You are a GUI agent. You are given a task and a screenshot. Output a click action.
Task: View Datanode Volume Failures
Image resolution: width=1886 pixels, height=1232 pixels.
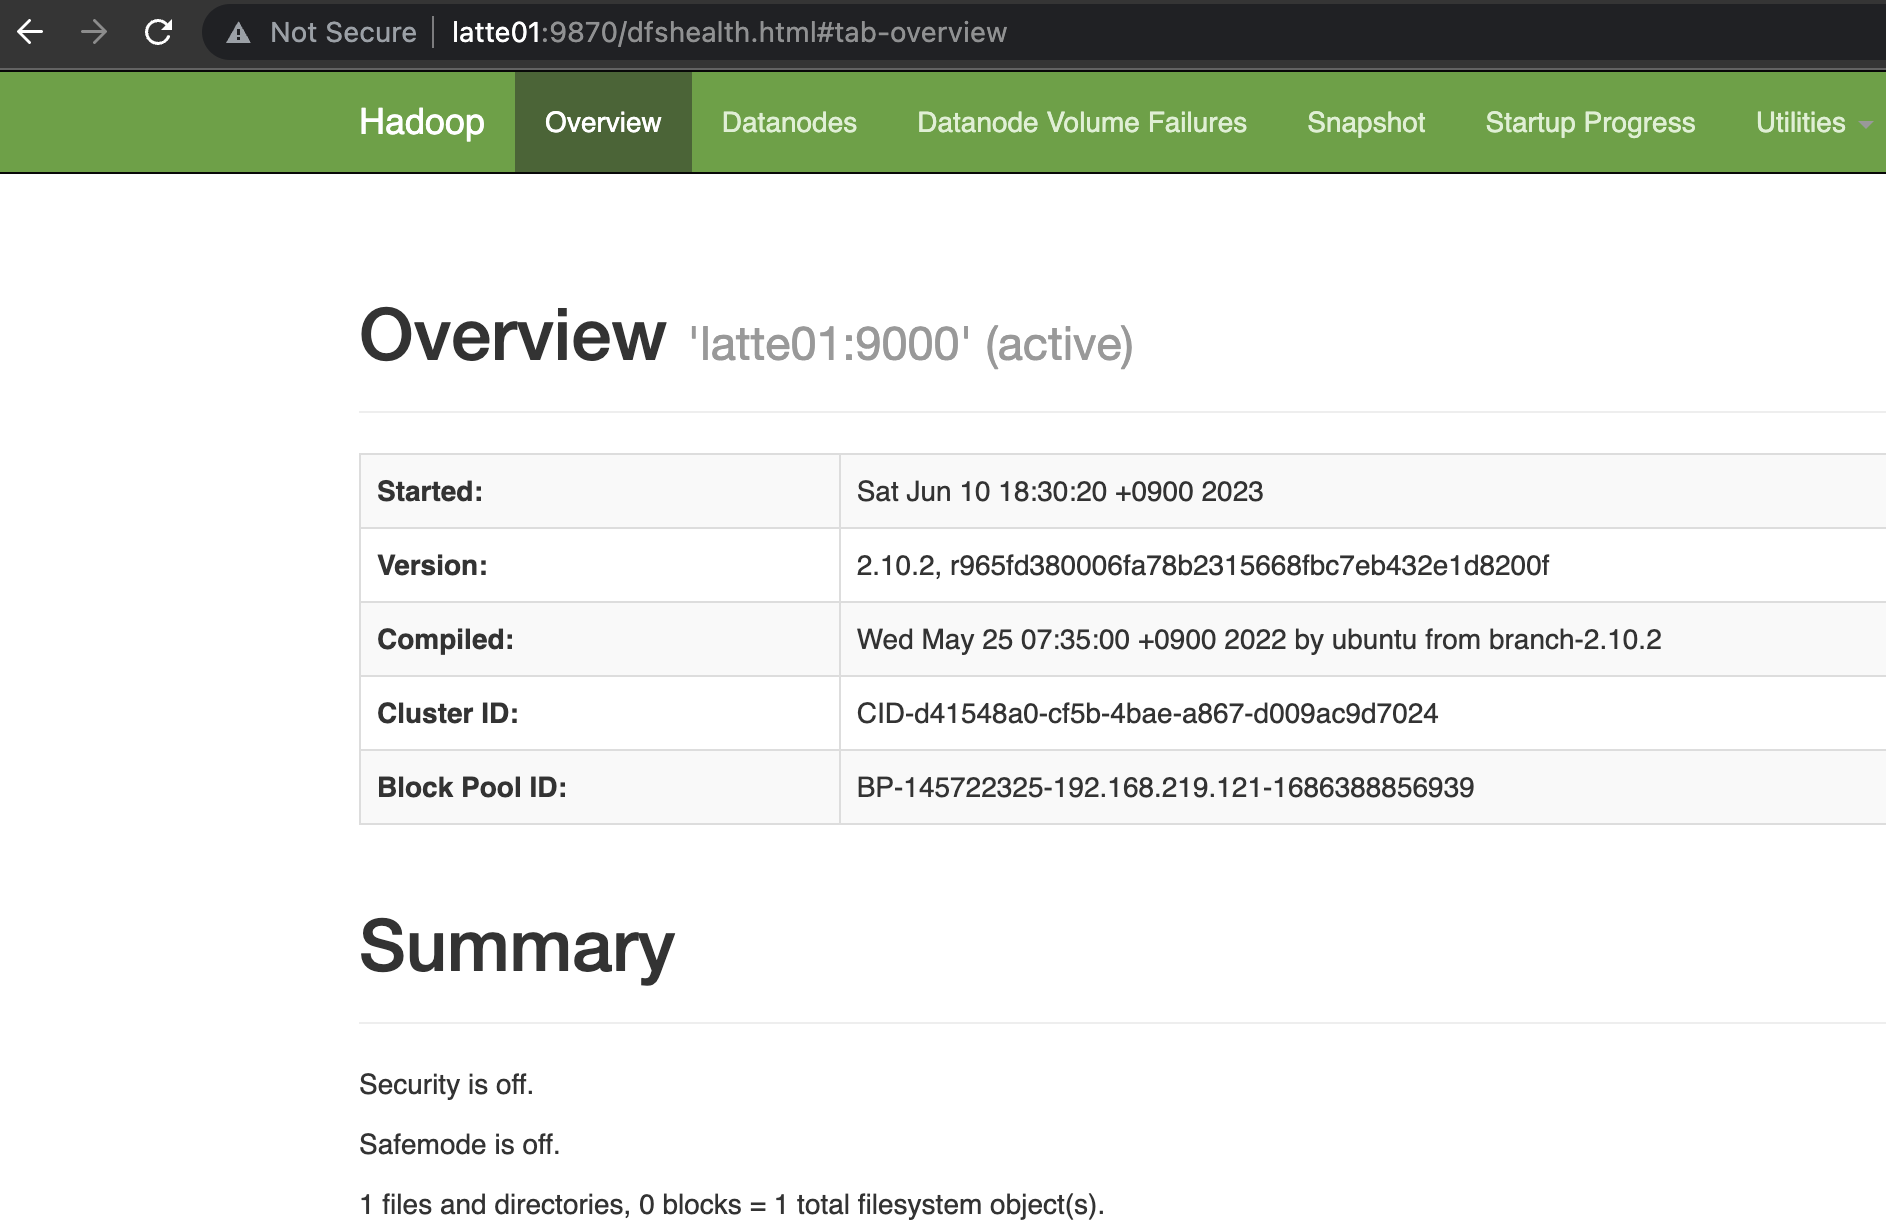[x=1081, y=122]
